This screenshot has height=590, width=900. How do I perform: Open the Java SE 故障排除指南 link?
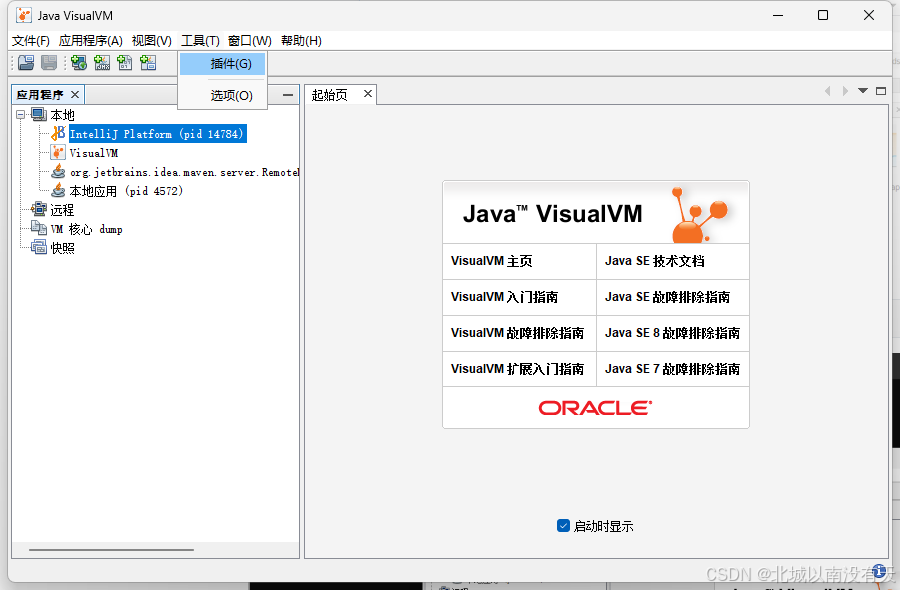pyautogui.click(x=667, y=297)
